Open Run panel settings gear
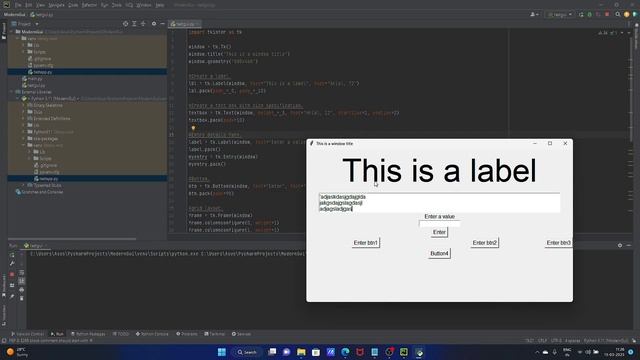Image resolution: width=640 pixels, height=360 pixels. pos(620,245)
